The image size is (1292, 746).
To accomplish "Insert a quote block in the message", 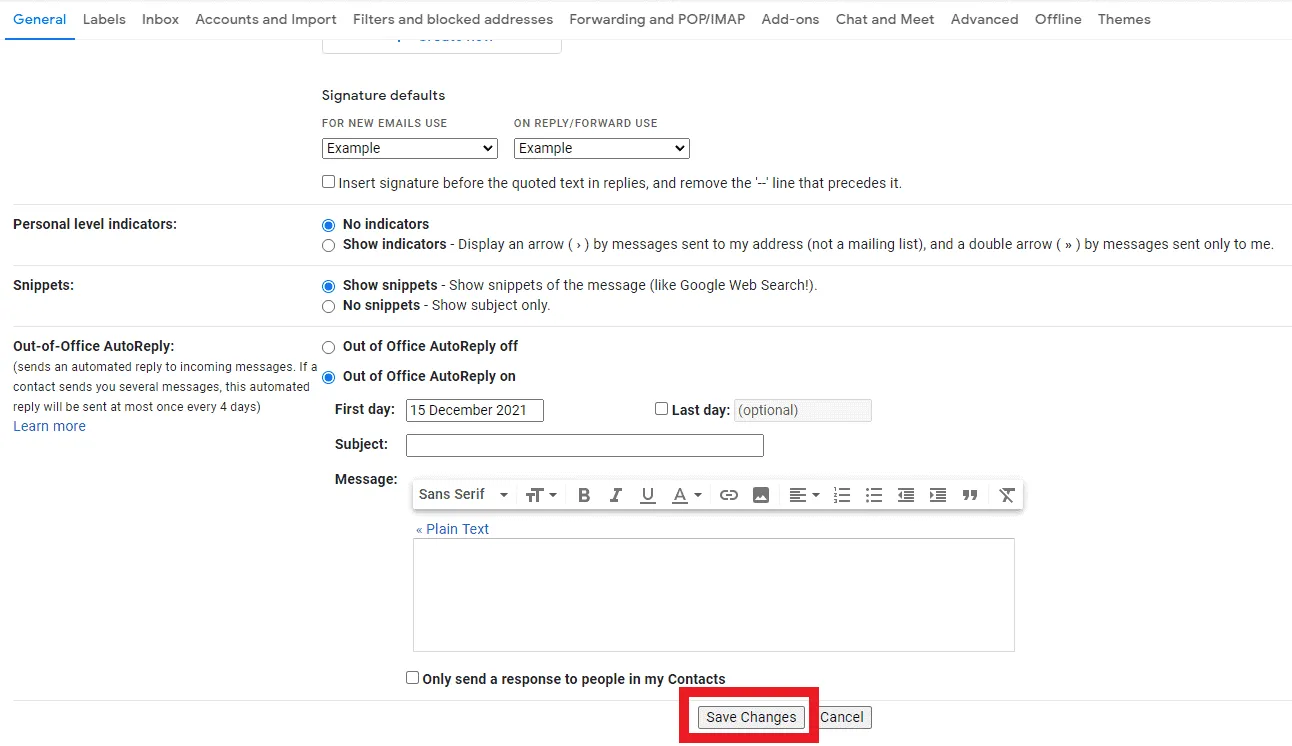I will tap(969, 494).
